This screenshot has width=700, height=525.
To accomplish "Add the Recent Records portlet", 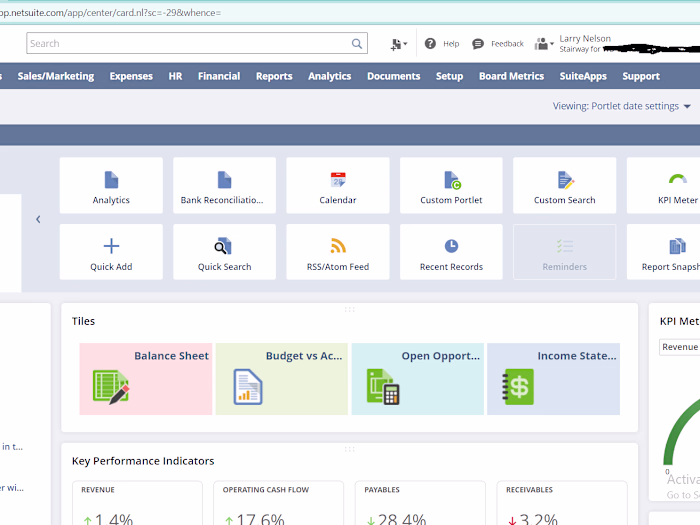I will 451,252.
